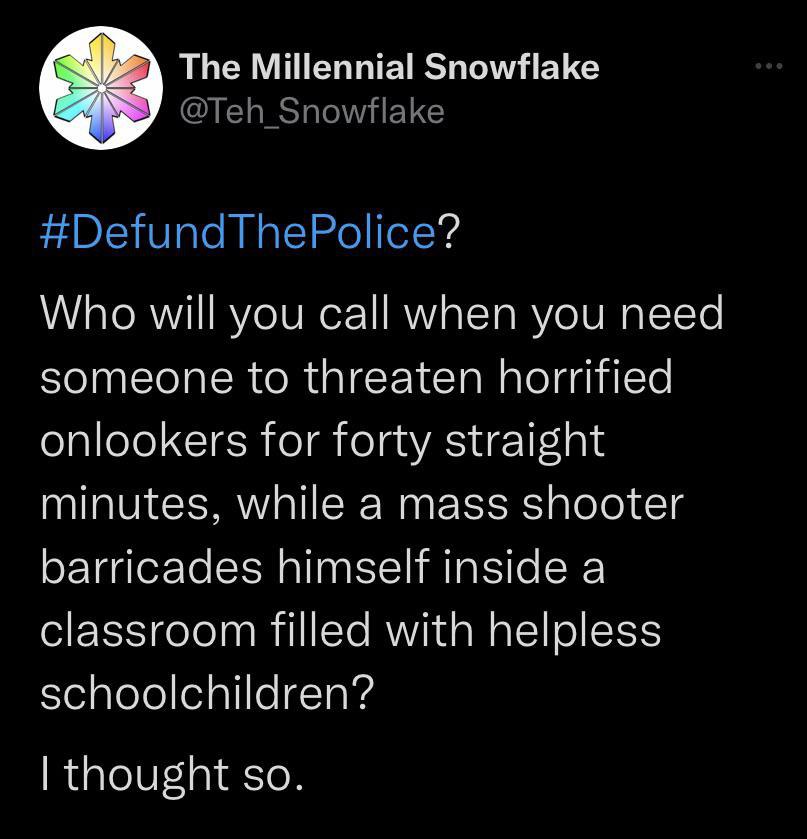Click the closing line "I thought so."
807x839 pixels.
coord(170,773)
